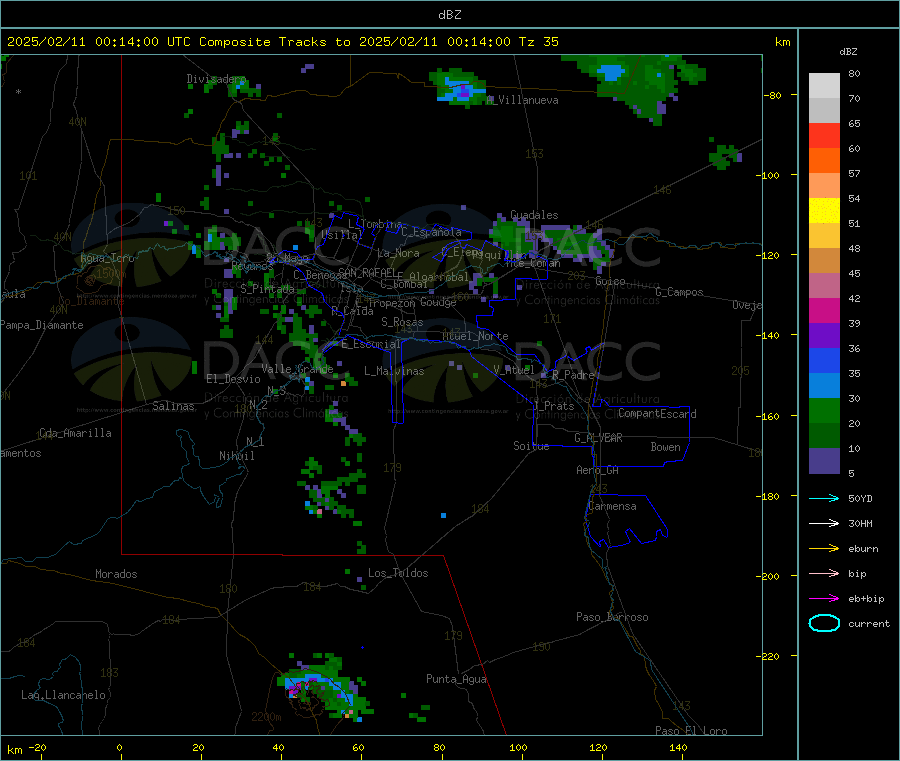Click the Pampa_Diamante label
This screenshot has height=761, width=900.
[42, 325]
